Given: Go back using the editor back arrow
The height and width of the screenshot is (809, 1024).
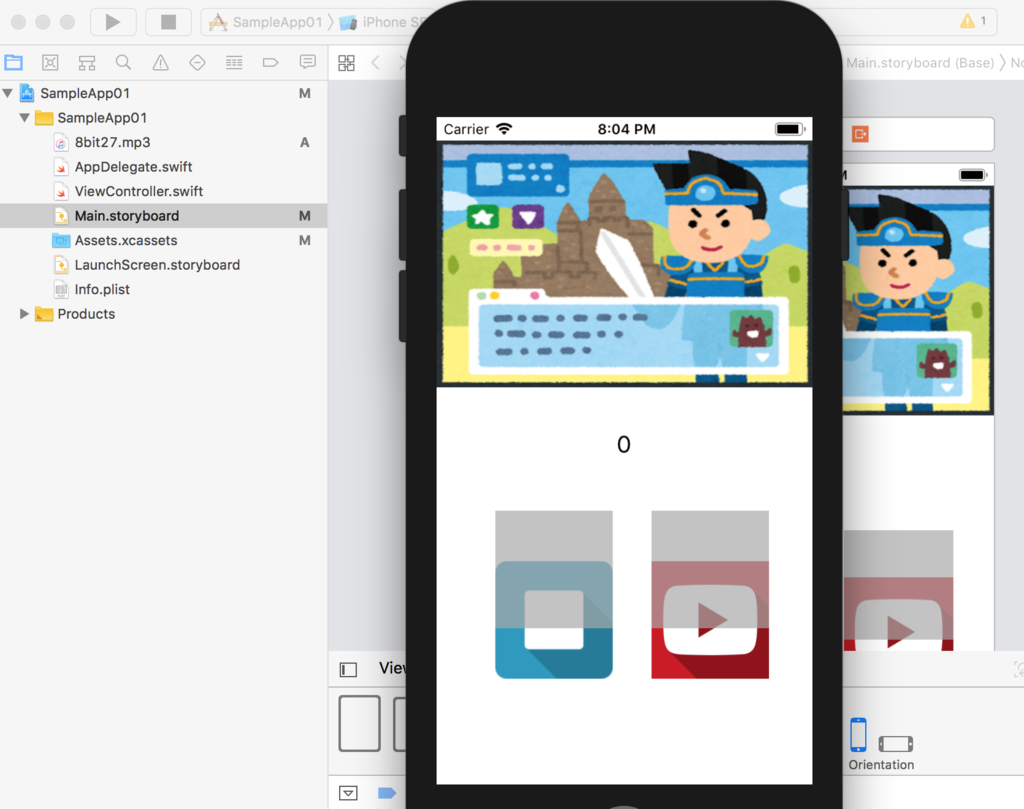Looking at the screenshot, I should [376, 63].
